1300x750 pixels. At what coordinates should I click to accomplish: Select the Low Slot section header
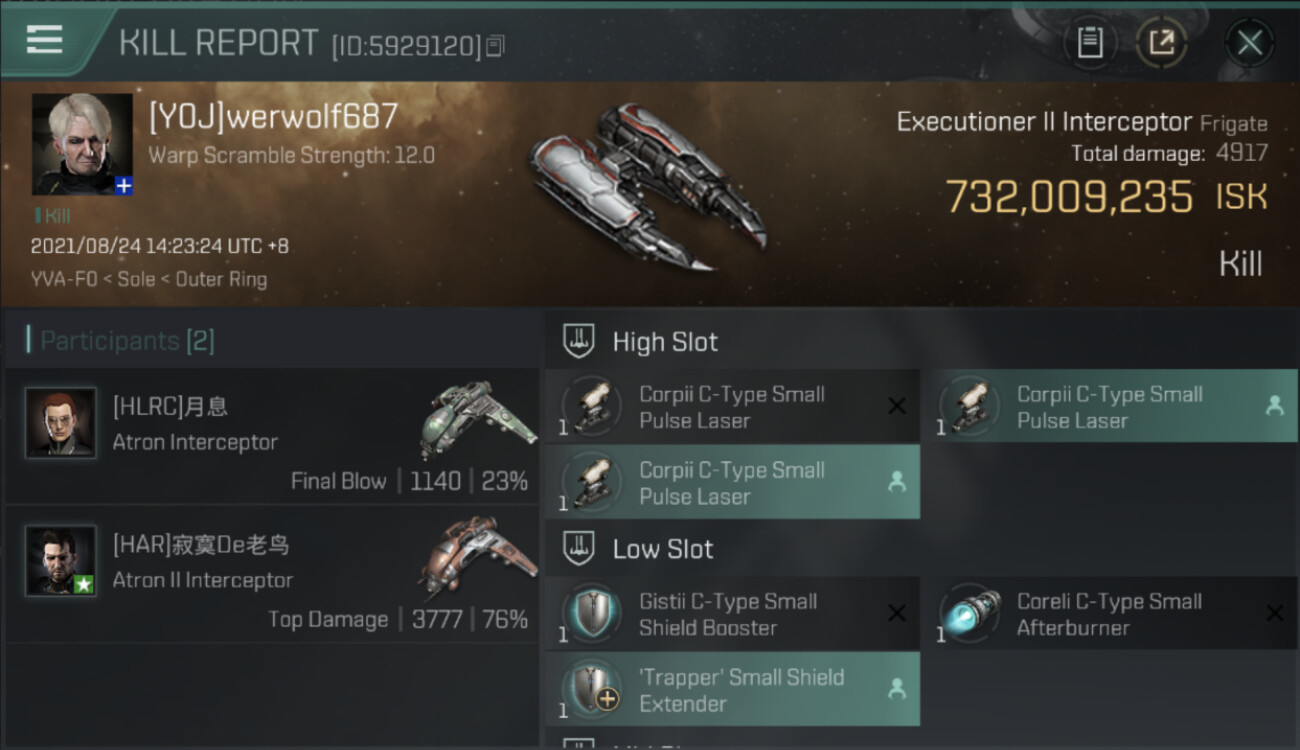pos(663,549)
